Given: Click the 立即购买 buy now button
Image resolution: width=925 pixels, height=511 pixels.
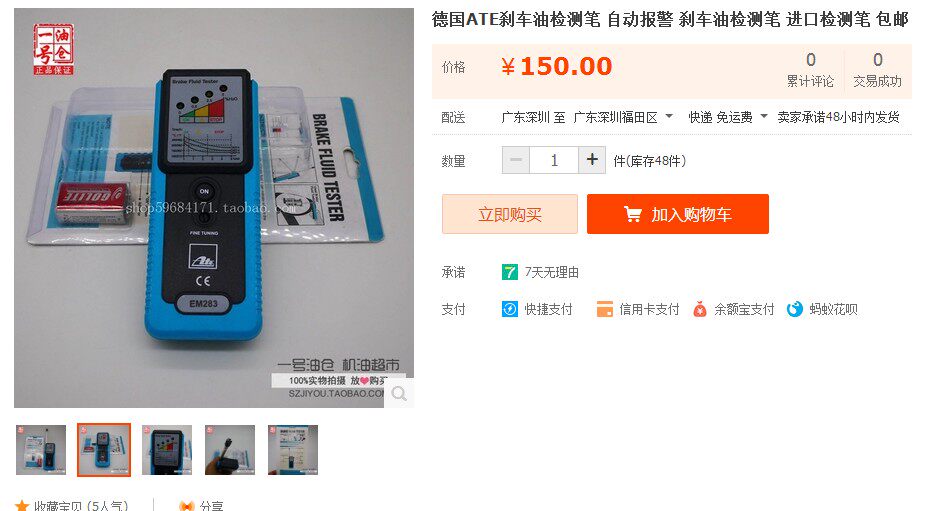Looking at the screenshot, I should 510,214.
